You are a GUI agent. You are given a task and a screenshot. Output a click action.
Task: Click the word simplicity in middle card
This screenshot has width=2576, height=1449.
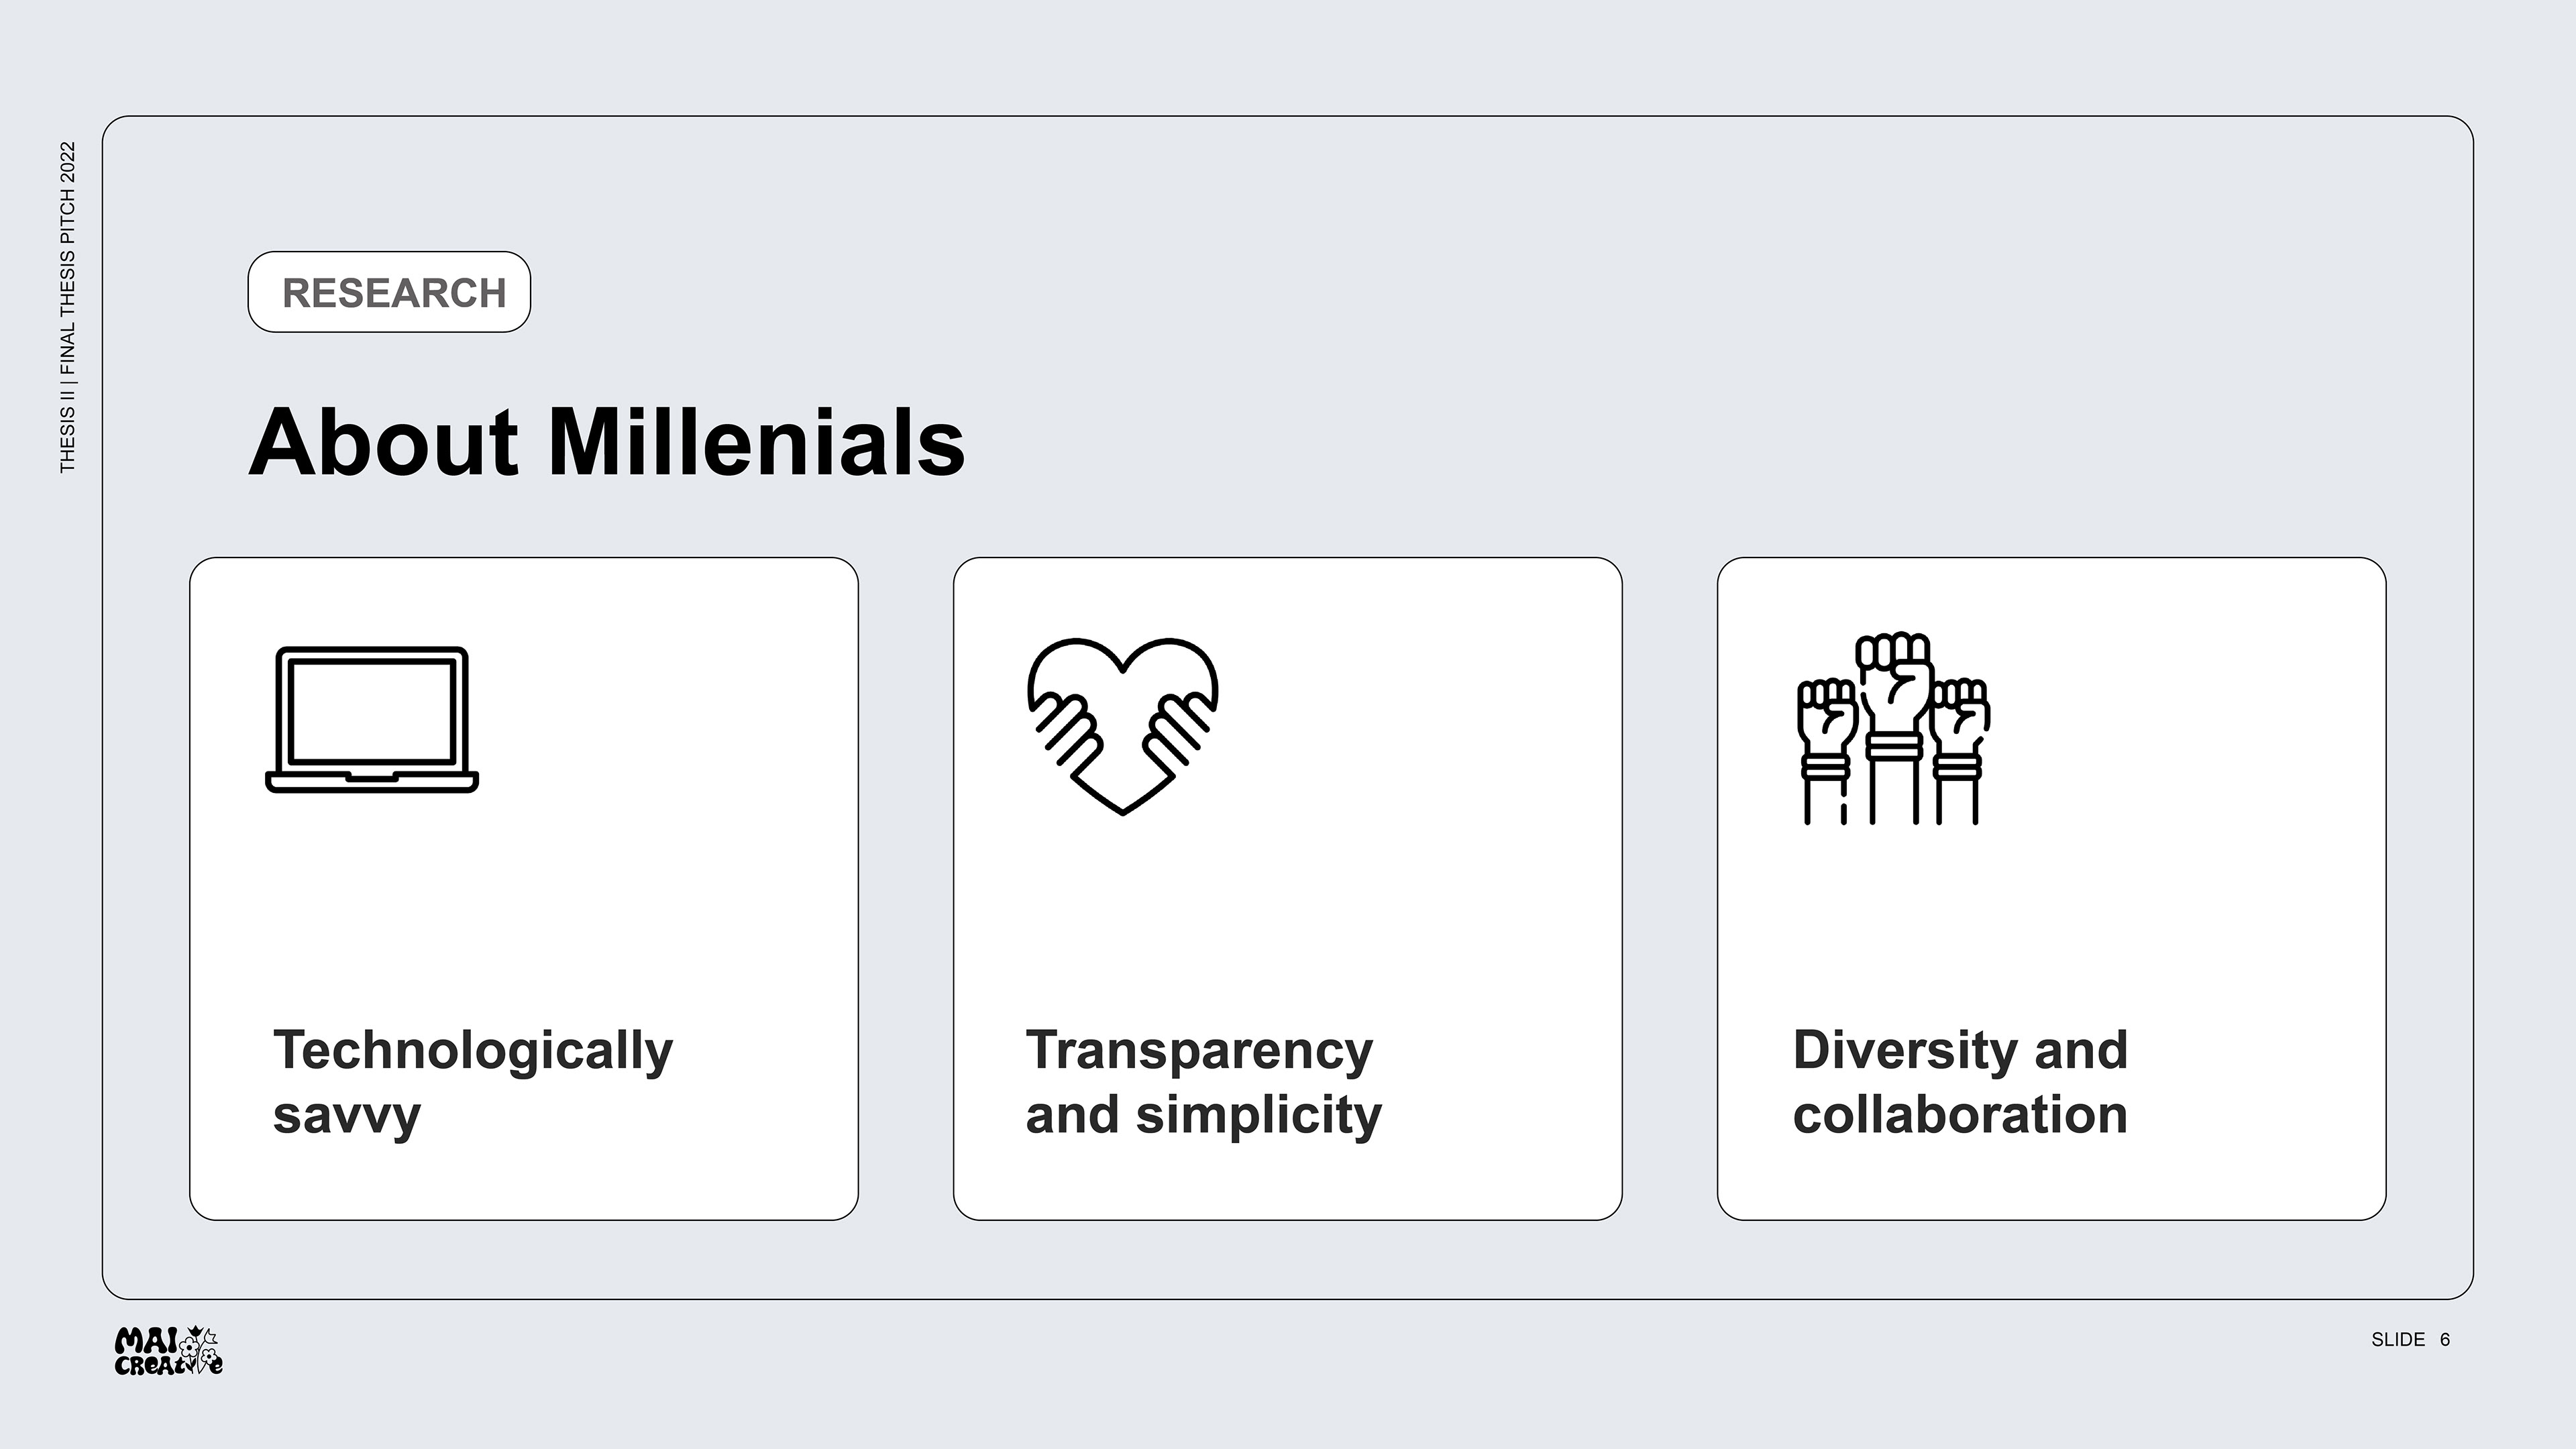1259,1115
